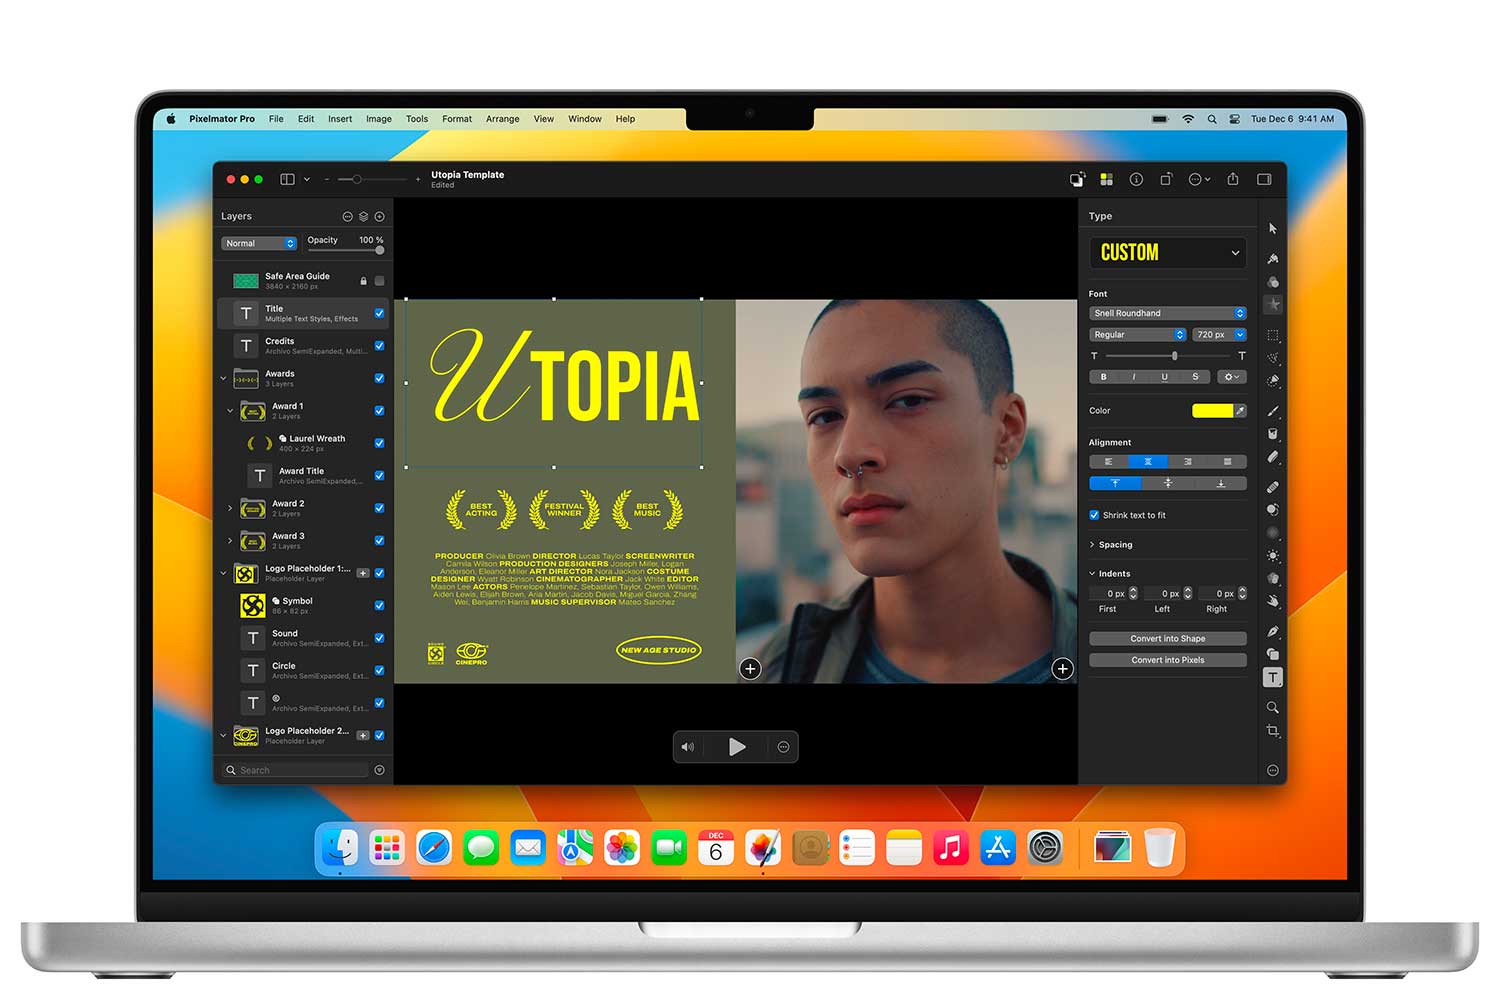Hide the Award 2 group
The width and height of the screenshot is (1500, 988).
pyautogui.click(x=379, y=508)
